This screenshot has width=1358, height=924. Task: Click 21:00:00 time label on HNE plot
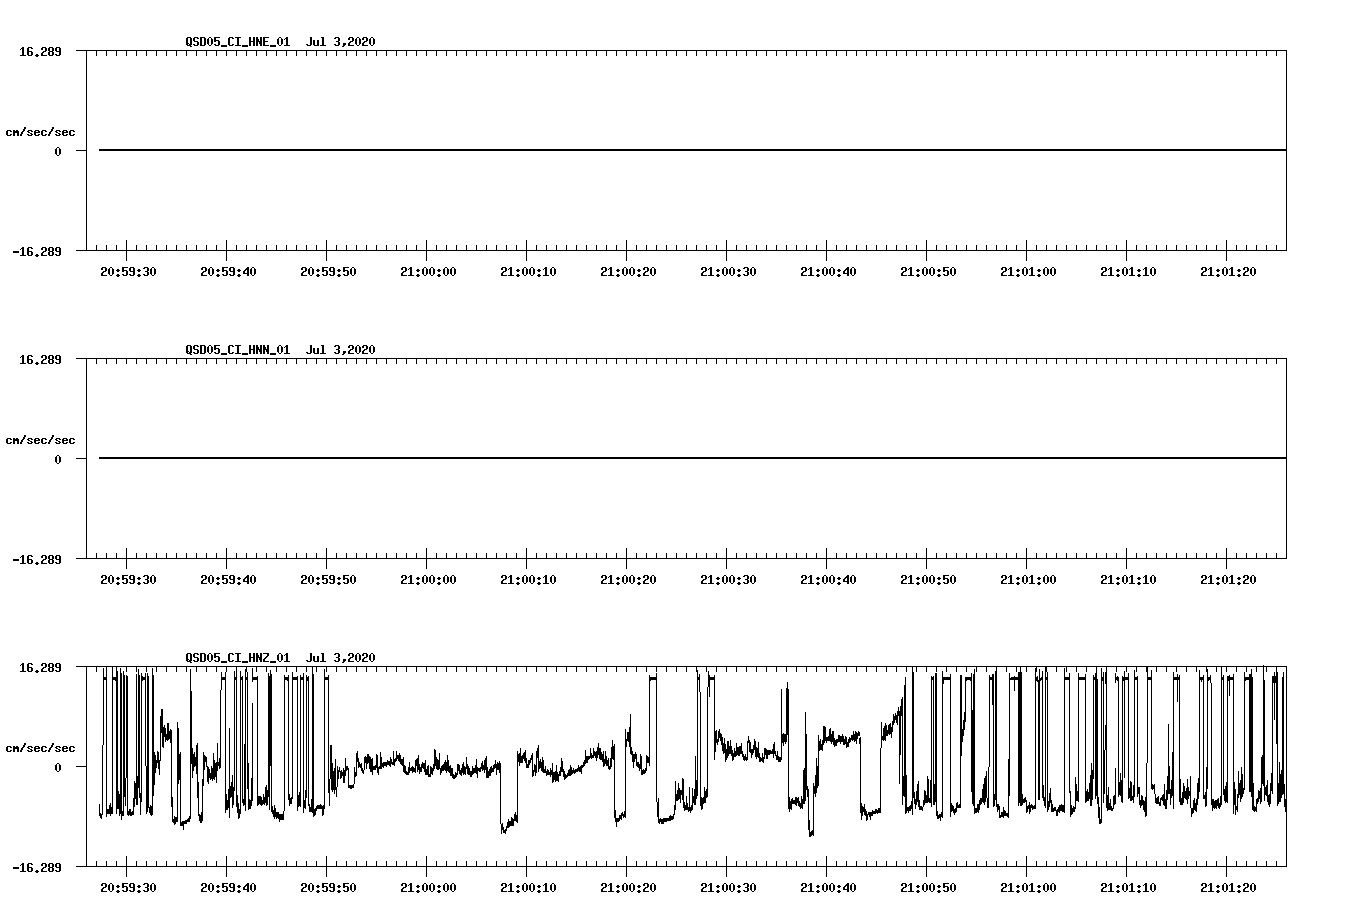(428, 272)
